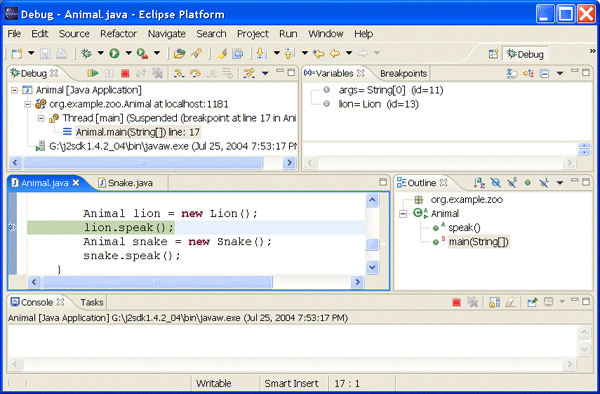Viewport: 600px width, 394px height.
Task: Switch to the Breakpoints tab
Action: [x=403, y=73]
